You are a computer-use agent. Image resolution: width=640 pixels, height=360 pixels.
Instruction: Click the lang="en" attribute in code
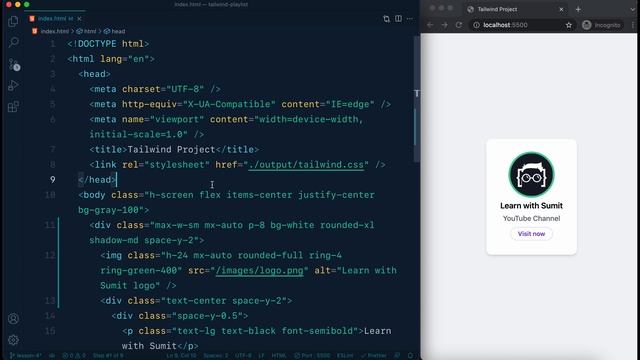pos(124,59)
